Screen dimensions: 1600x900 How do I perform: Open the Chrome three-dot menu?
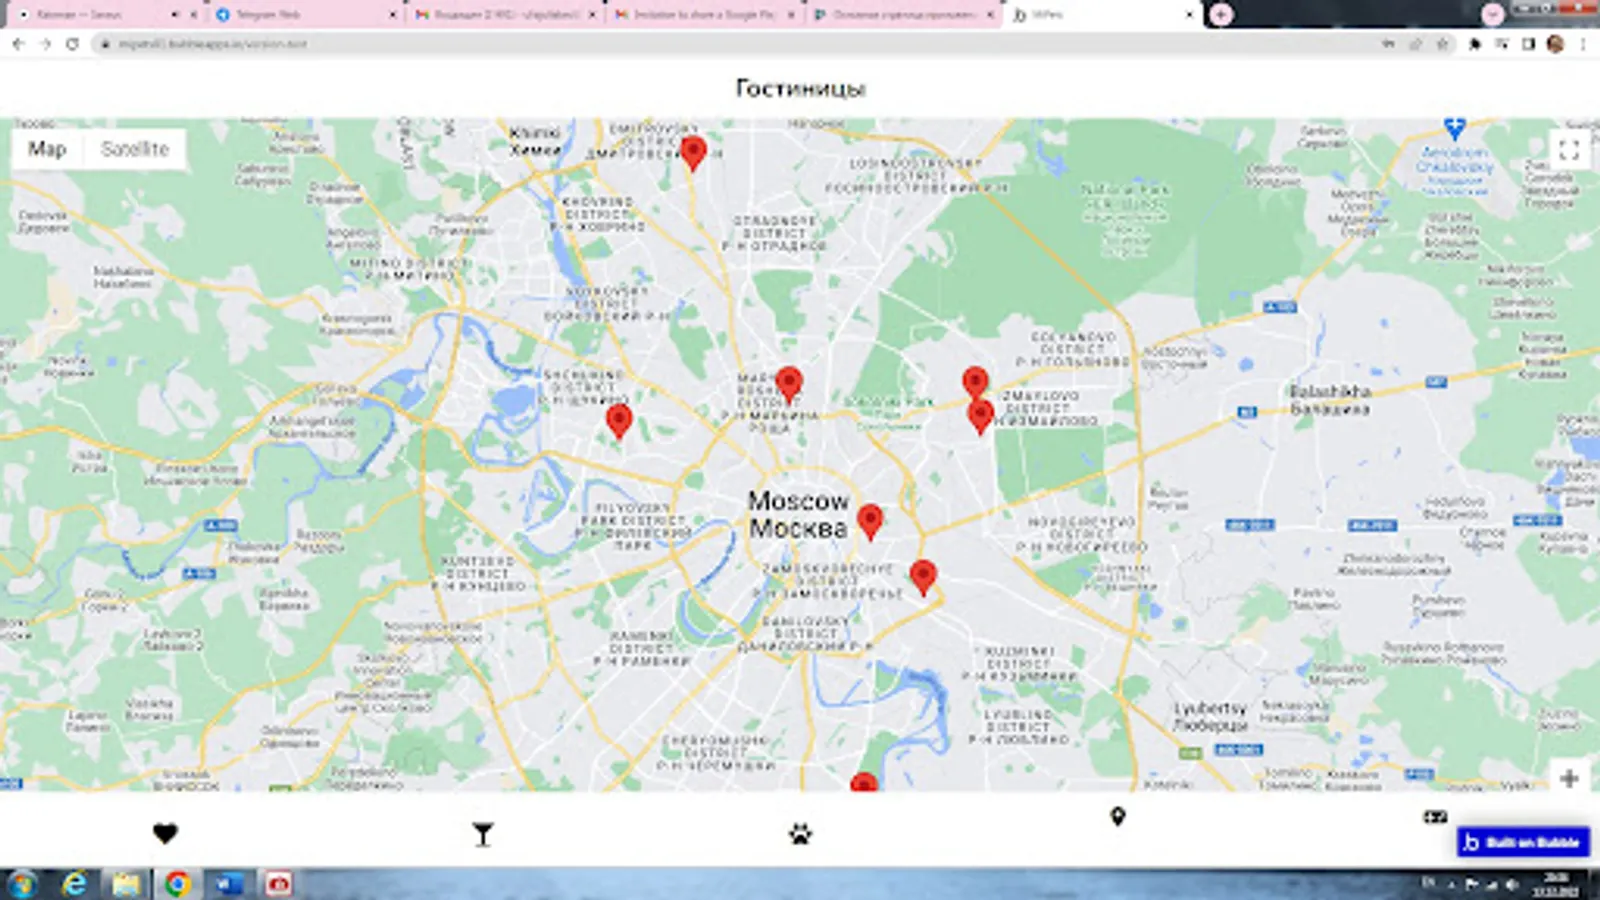[1583, 44]
